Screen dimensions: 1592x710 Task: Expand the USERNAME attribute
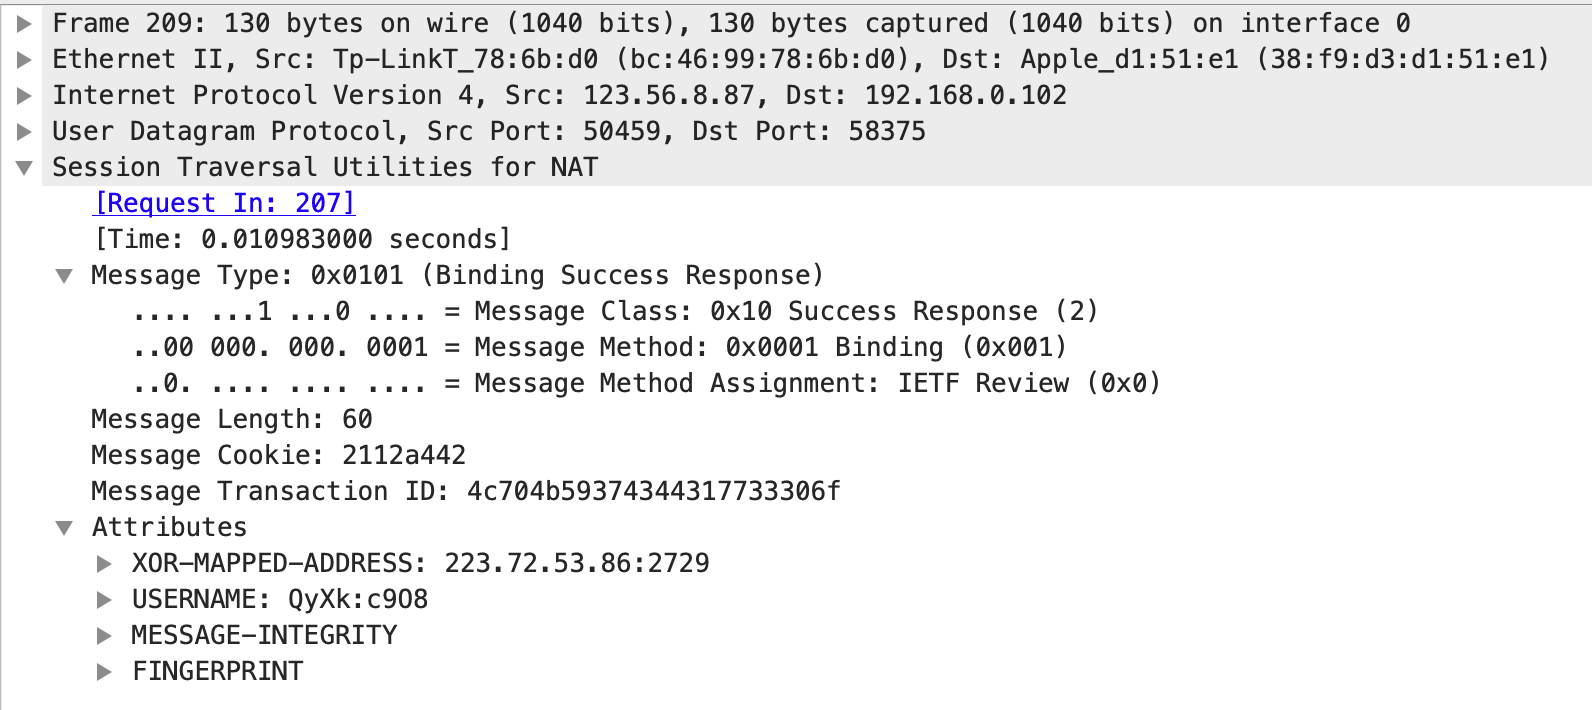105,598
